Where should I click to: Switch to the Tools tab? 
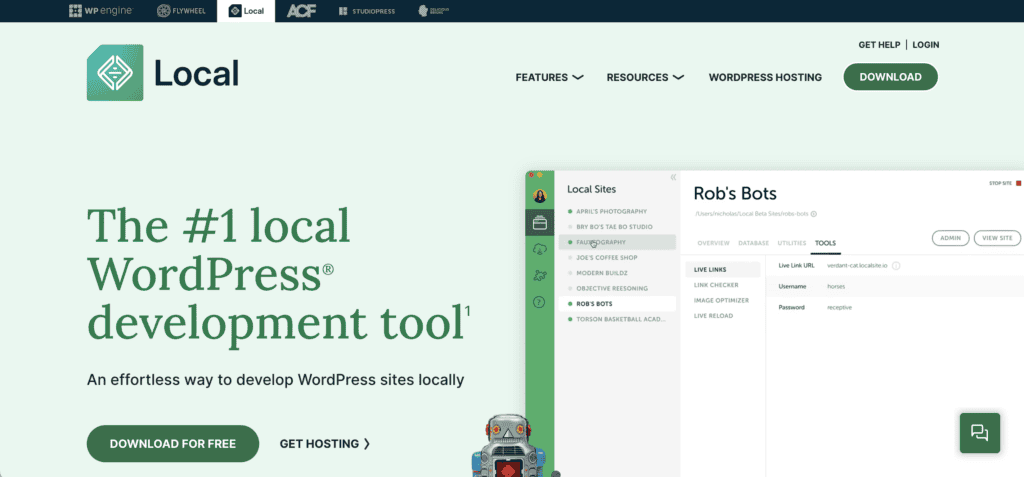[x=825, y=243]
